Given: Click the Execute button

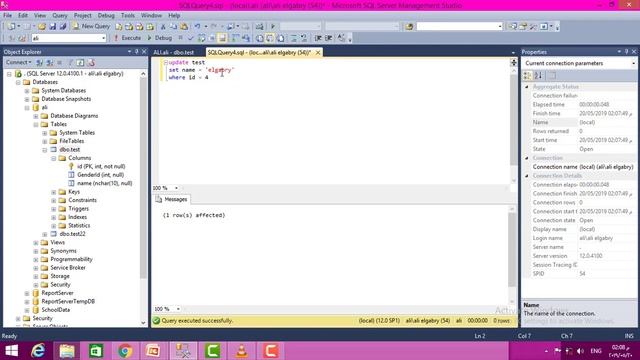Looking at the screenshot, I should tap(127, 38).
